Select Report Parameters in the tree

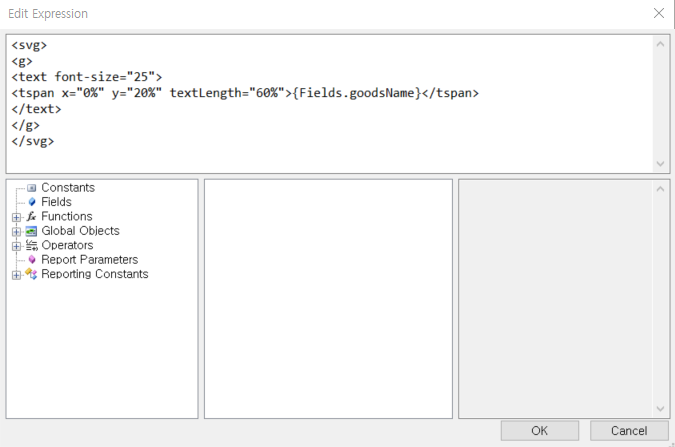click(90, 260)
